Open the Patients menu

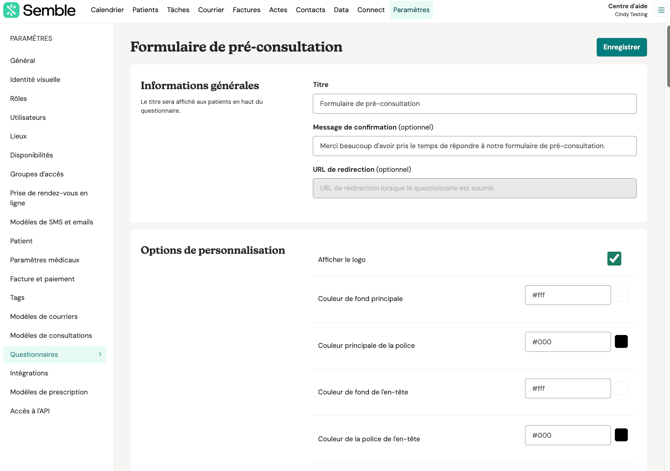pos(145,10)
